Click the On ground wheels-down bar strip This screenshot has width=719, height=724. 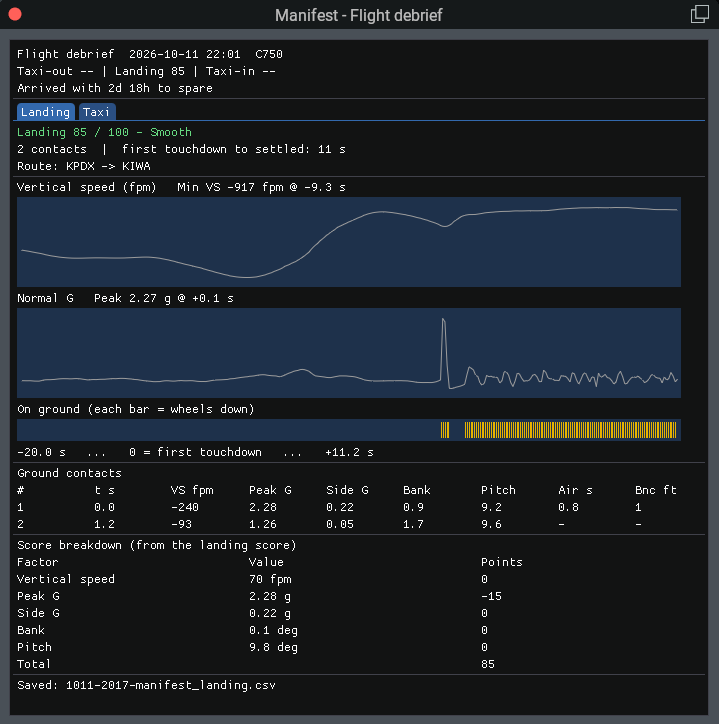349,430
